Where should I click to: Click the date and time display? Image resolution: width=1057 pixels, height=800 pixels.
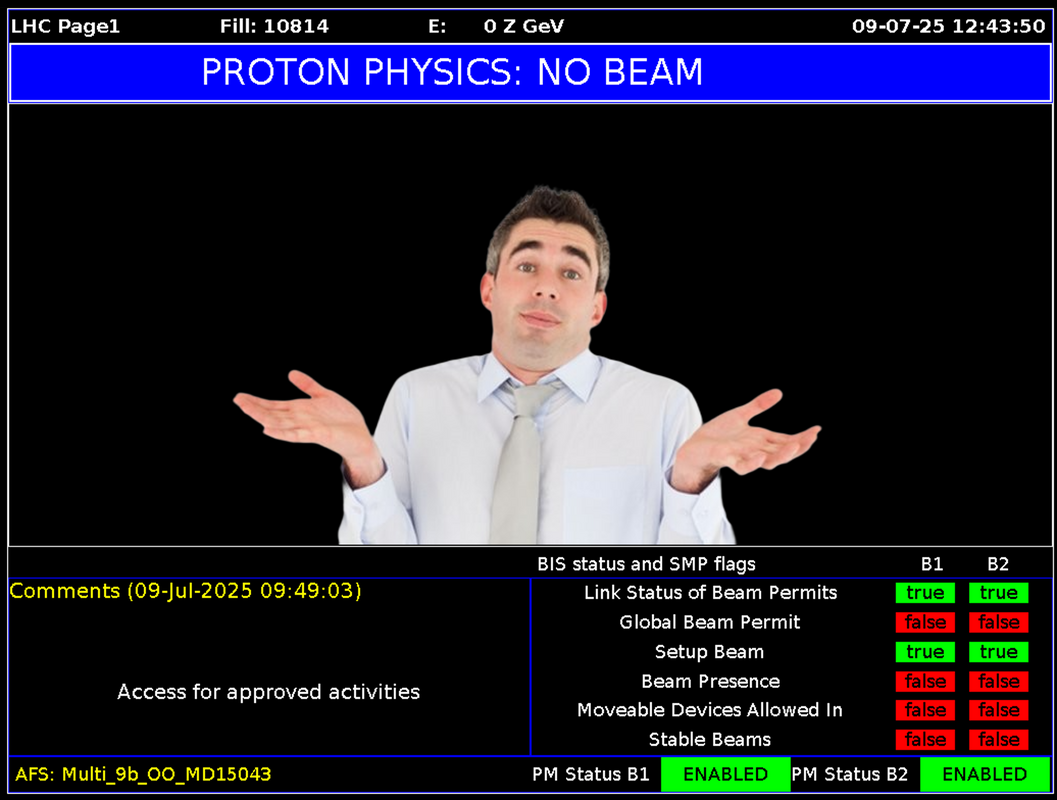pyautogui.click(x=948, y=27)
